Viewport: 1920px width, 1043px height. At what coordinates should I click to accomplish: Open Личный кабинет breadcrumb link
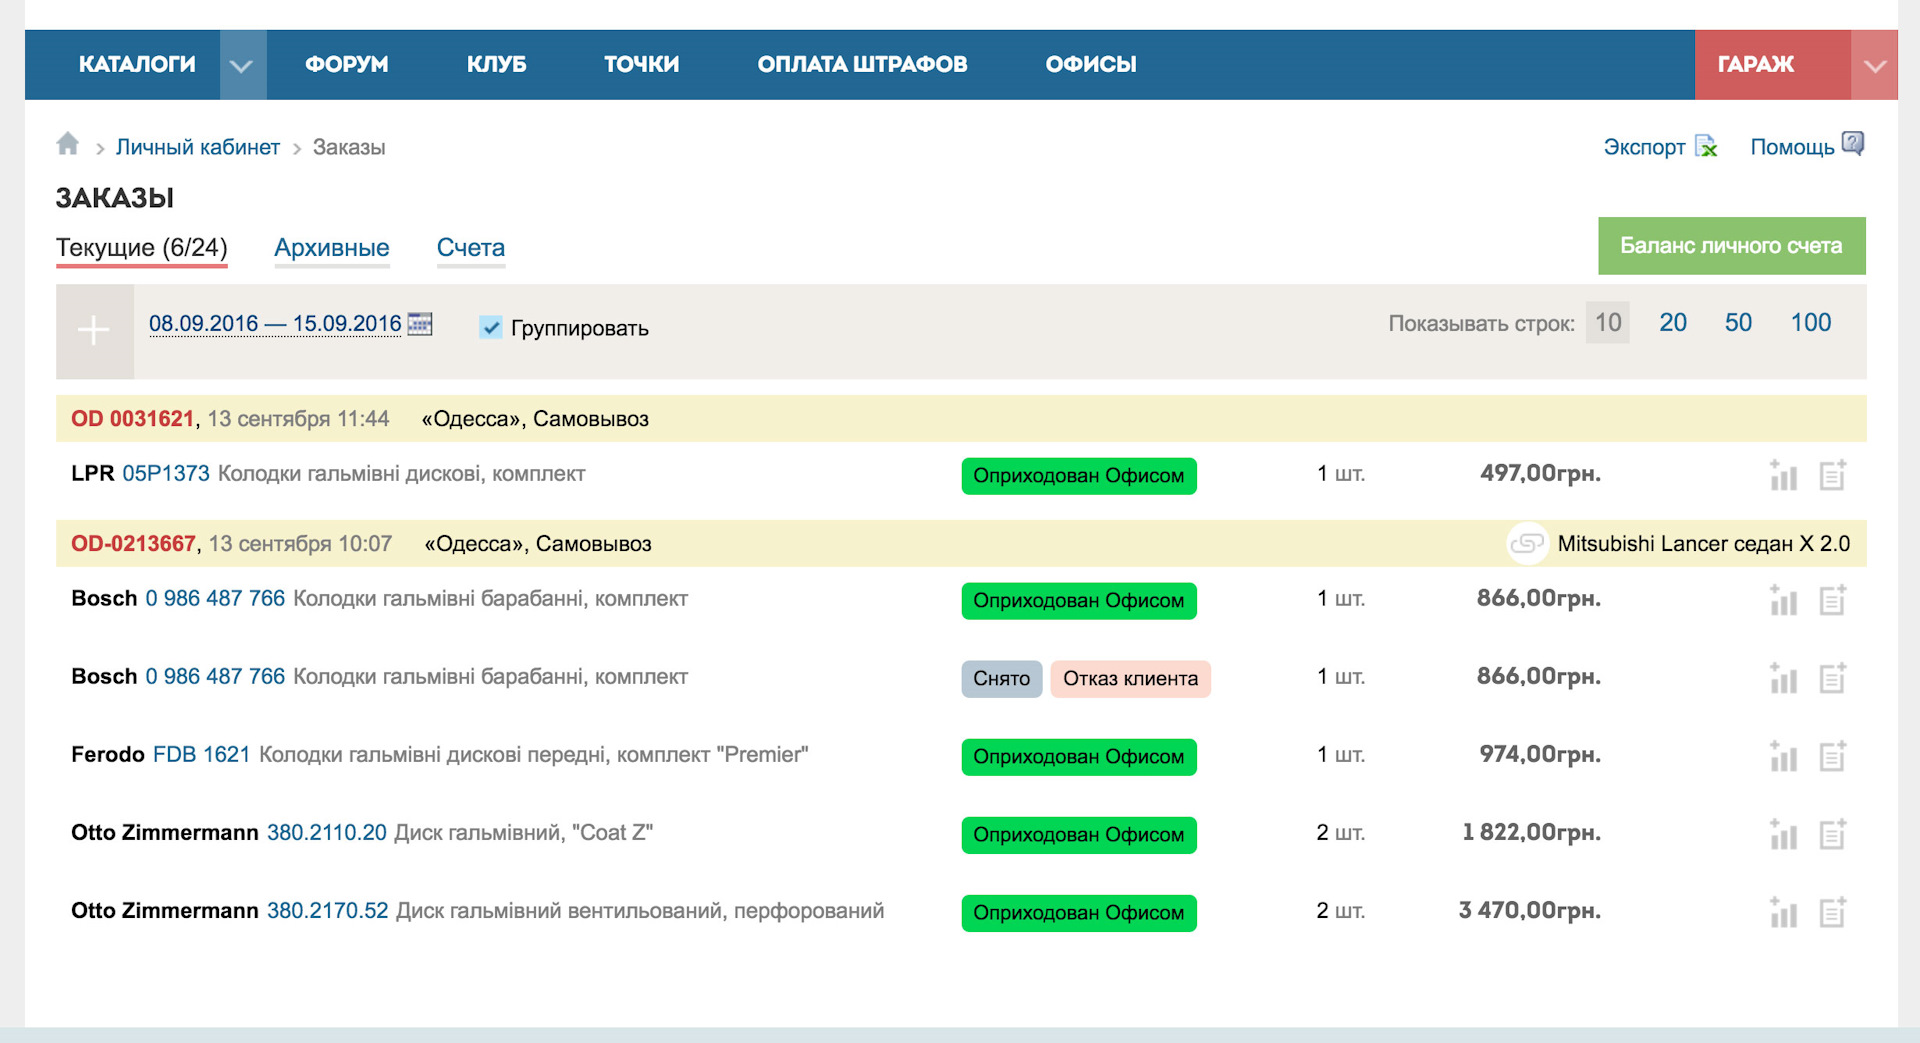tap(198, 147)
